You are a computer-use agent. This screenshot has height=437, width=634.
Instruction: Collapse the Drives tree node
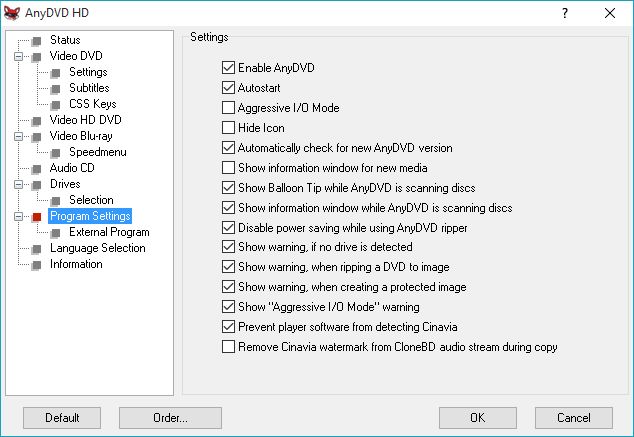click(x=18, y=184)
